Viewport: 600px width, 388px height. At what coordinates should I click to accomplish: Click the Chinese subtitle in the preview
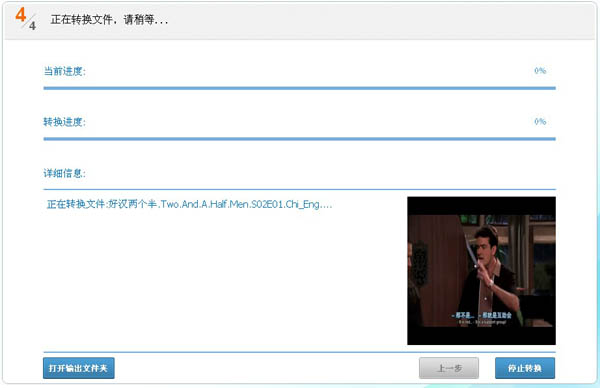[481, 315]
